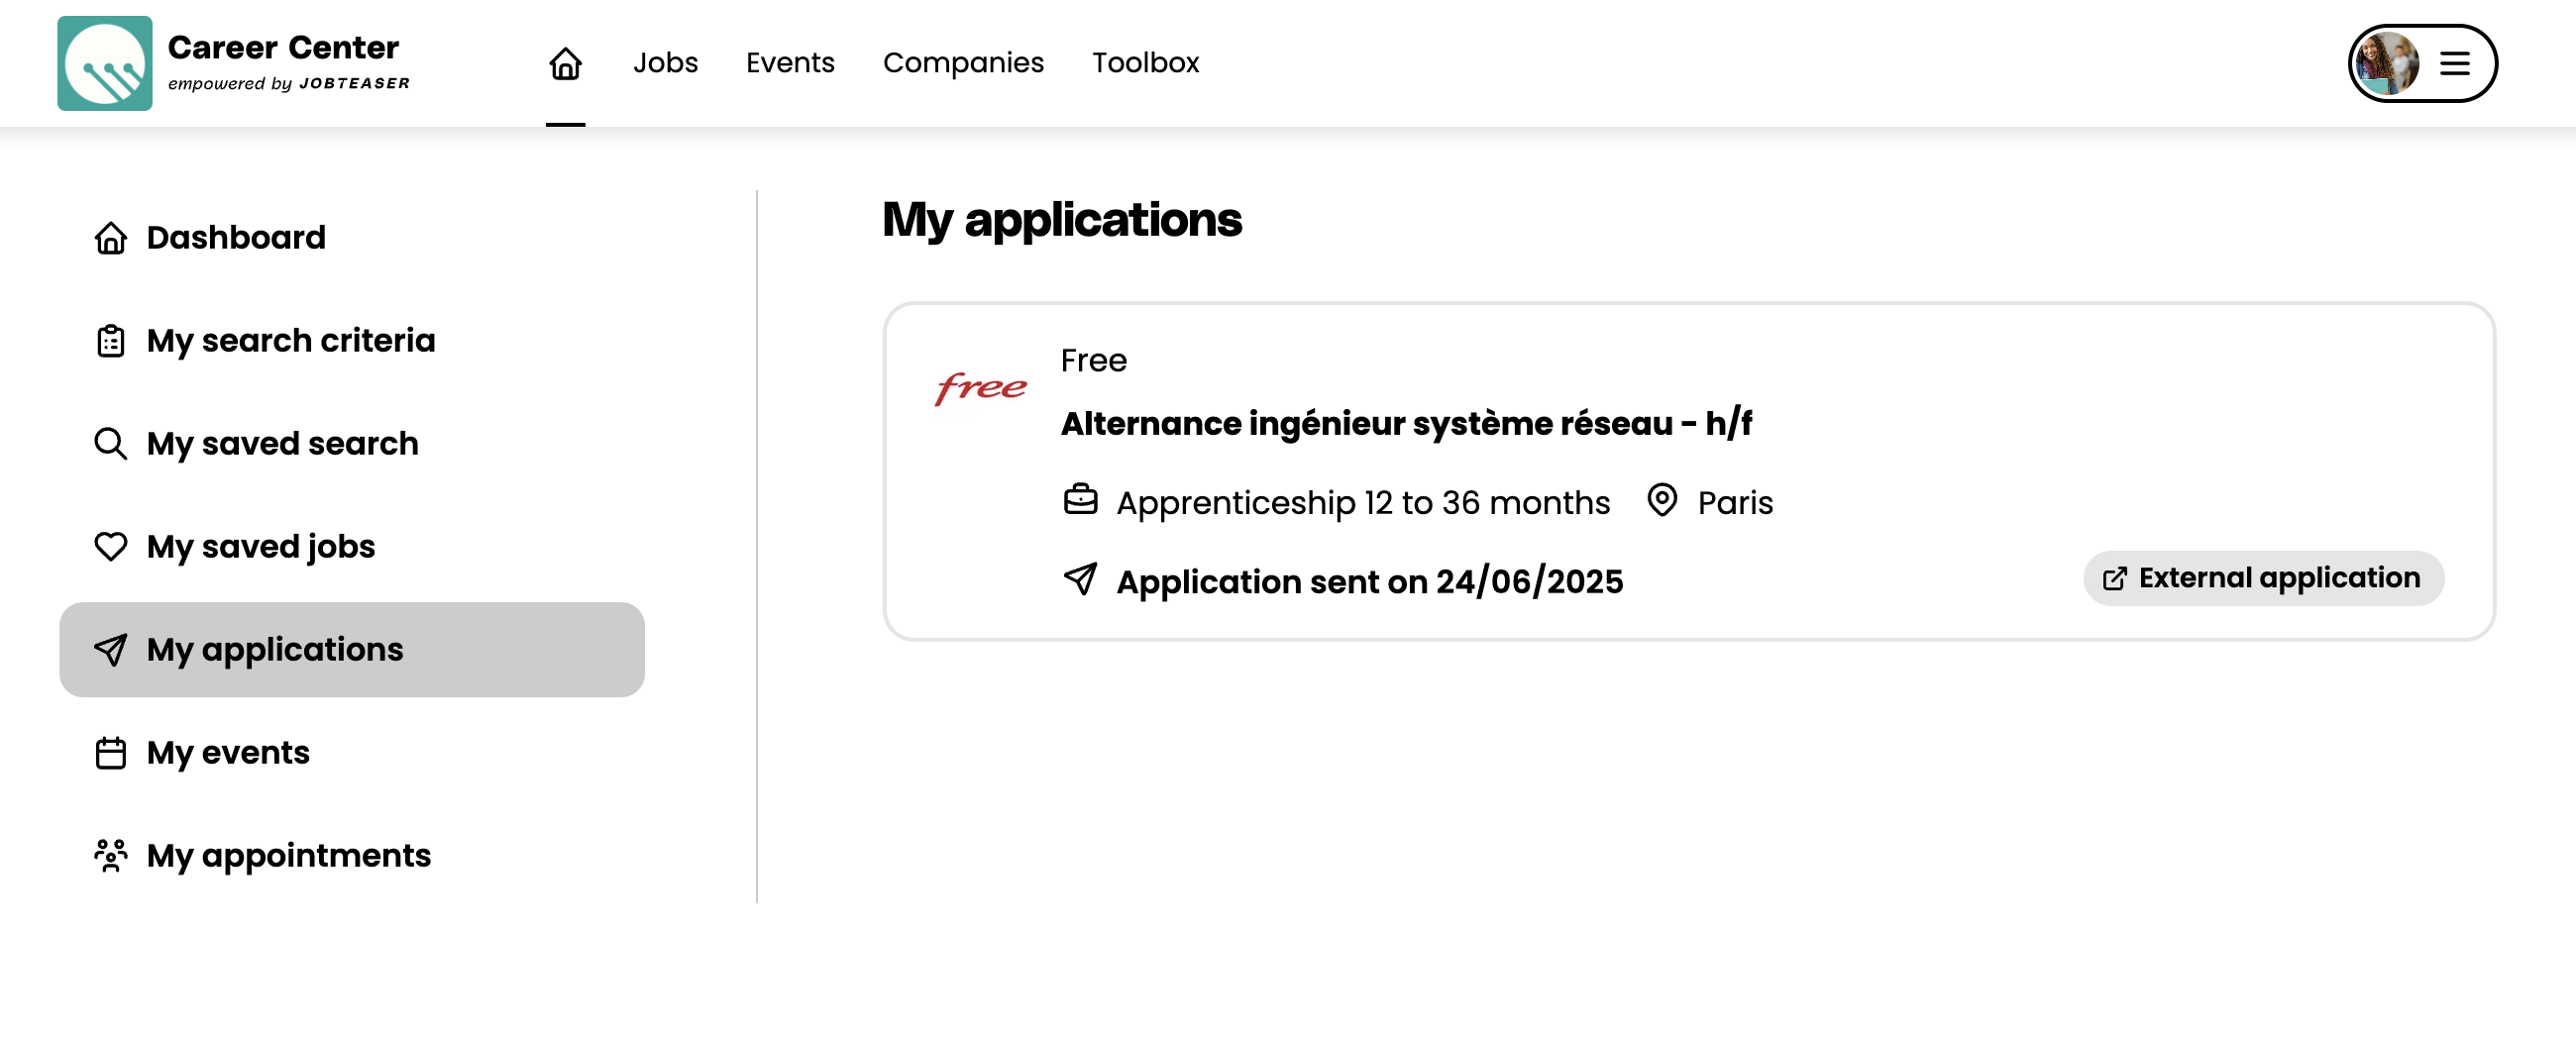Click the Free company name
This screenshot has height=1038, width=2576.
[1093, 360]
